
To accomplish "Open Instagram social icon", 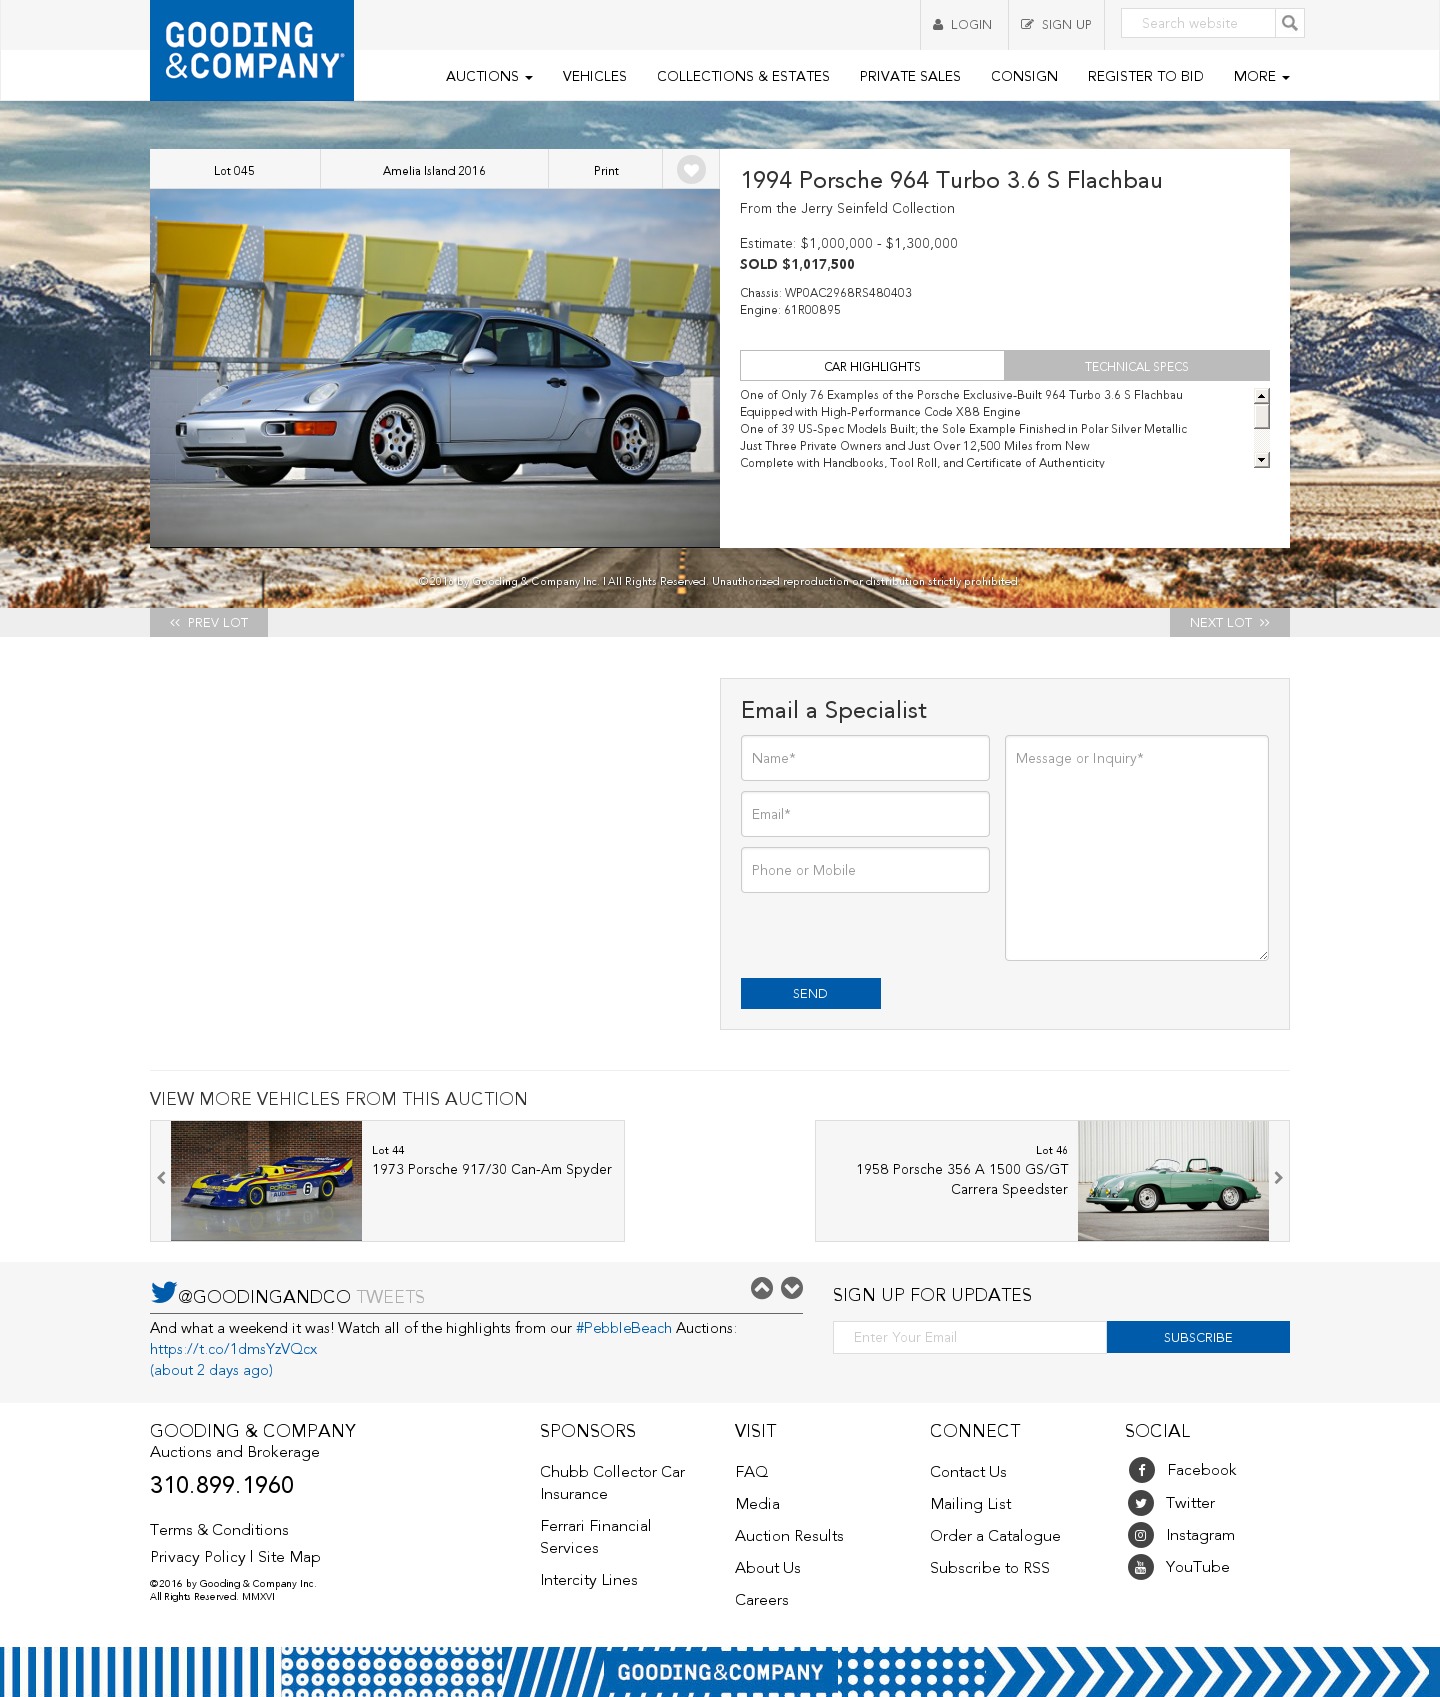I will [x=1141, y=1535].
